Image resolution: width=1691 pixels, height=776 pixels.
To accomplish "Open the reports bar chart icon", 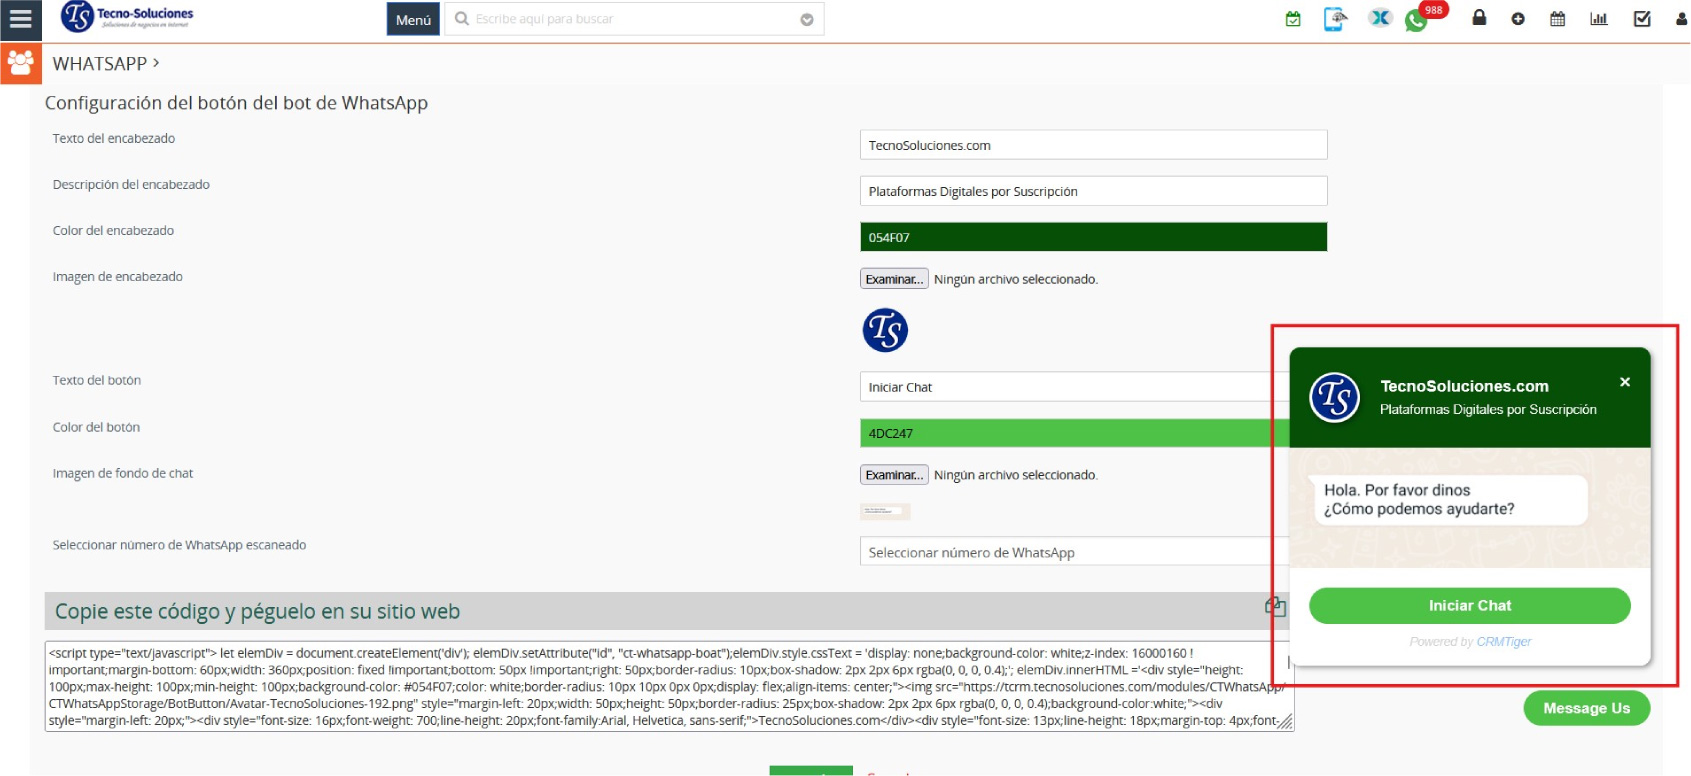I will (x=1599, y=19).
